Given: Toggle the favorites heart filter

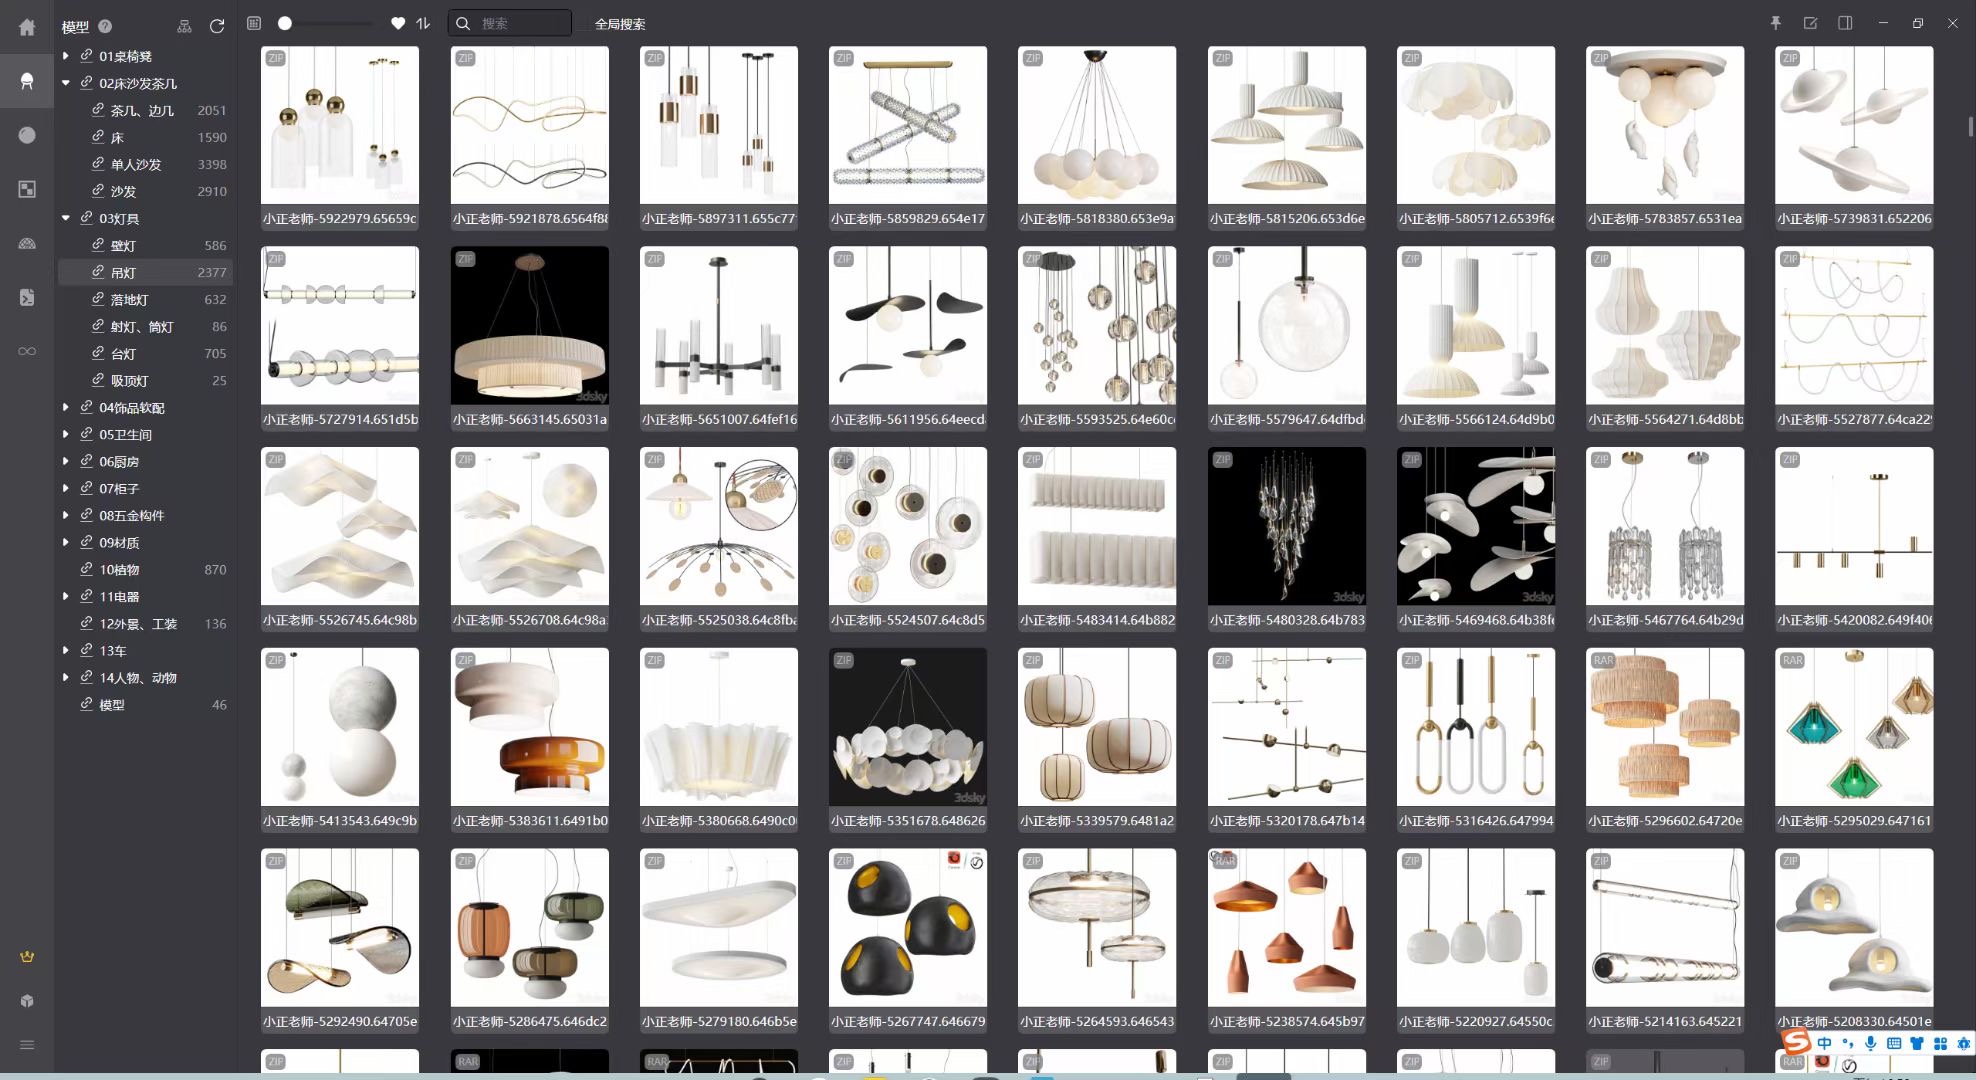Looking at the screenshot, I should tap(398, 23).
